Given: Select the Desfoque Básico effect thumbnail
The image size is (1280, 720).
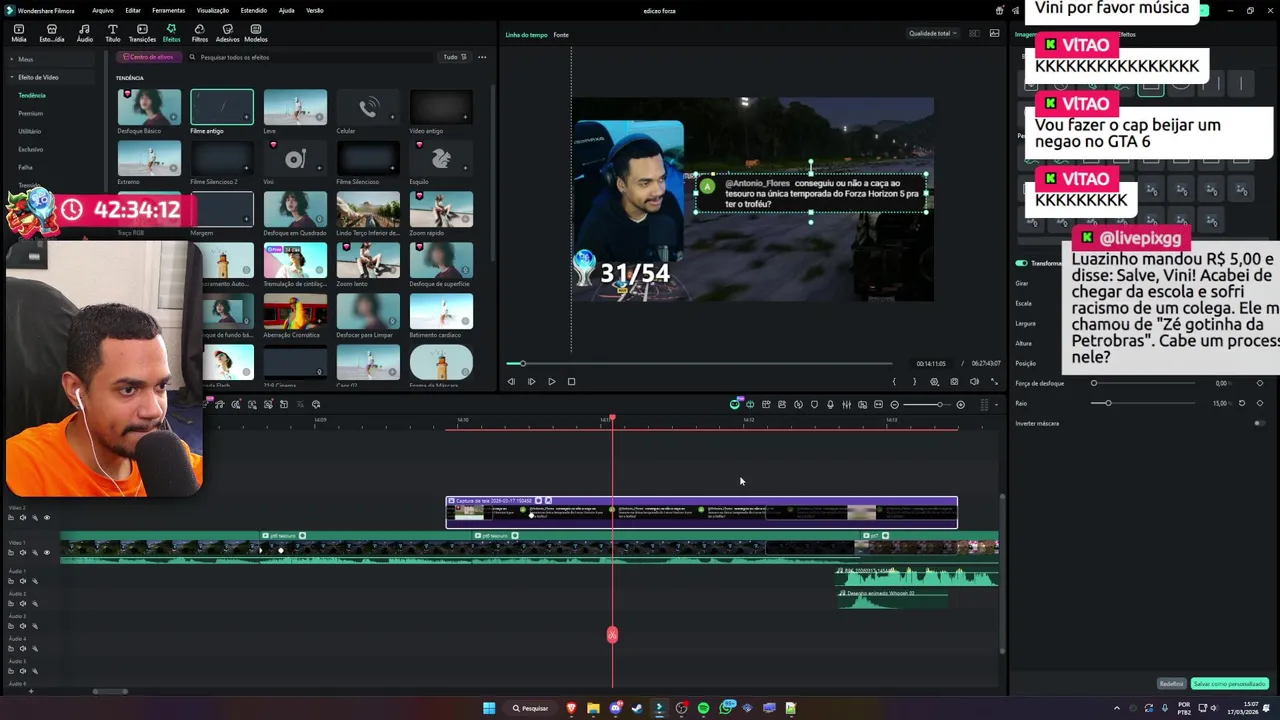Looking at the screenshot, I should click(x=149, y=107).
